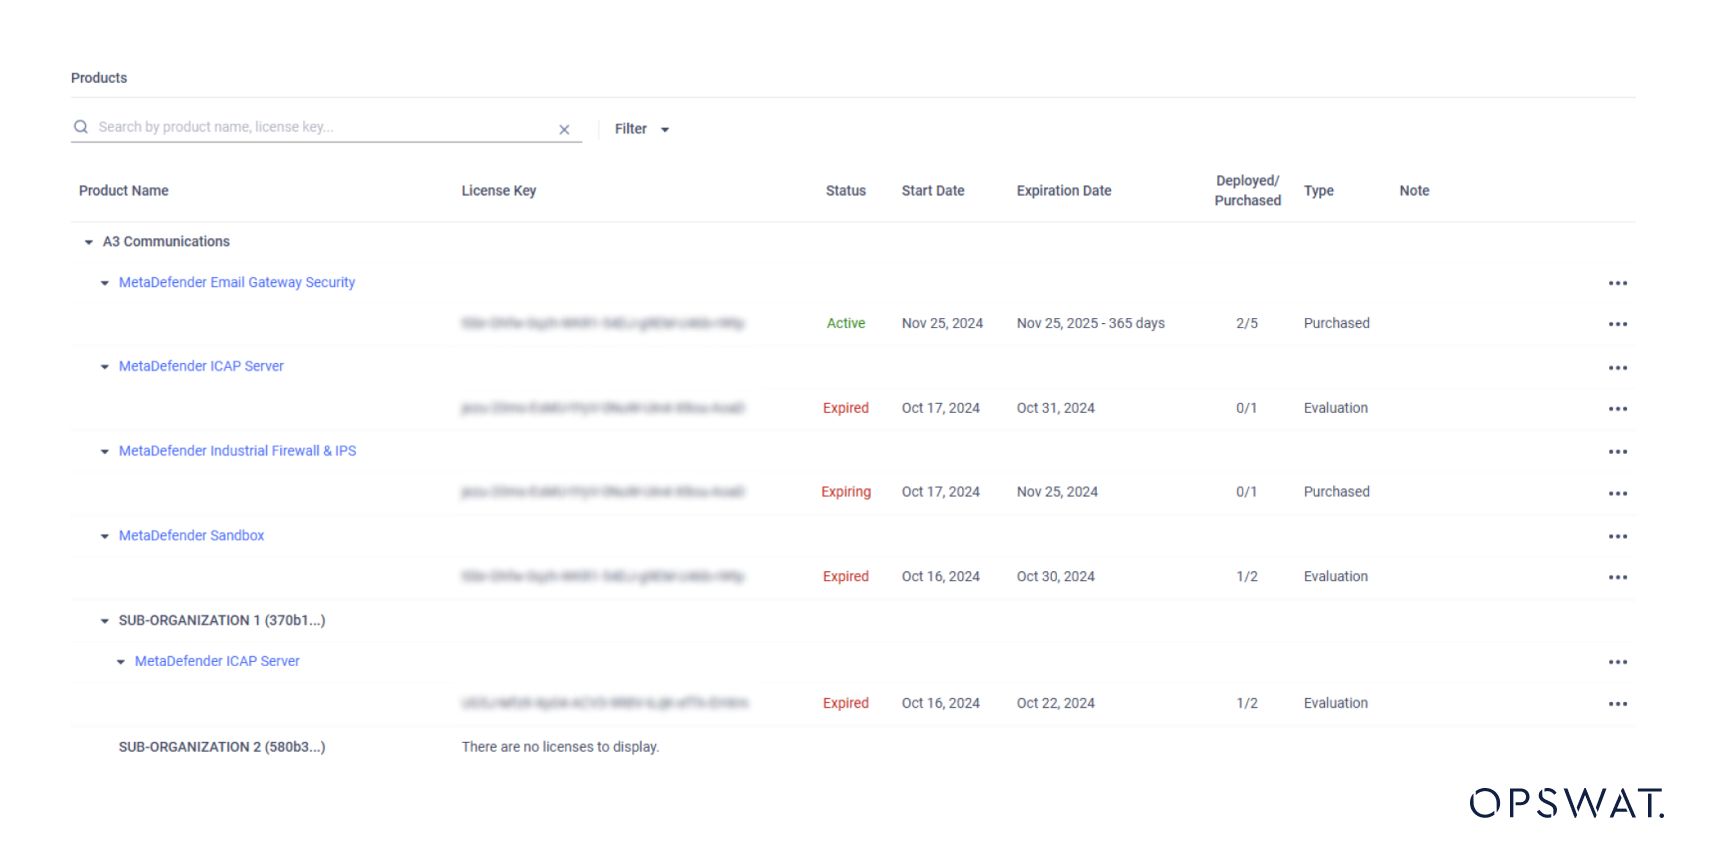Screen dimensions: 1712x866
Task: Open MetaDefender Industrial Firewall & IPS link
Action: click(237, 451)
